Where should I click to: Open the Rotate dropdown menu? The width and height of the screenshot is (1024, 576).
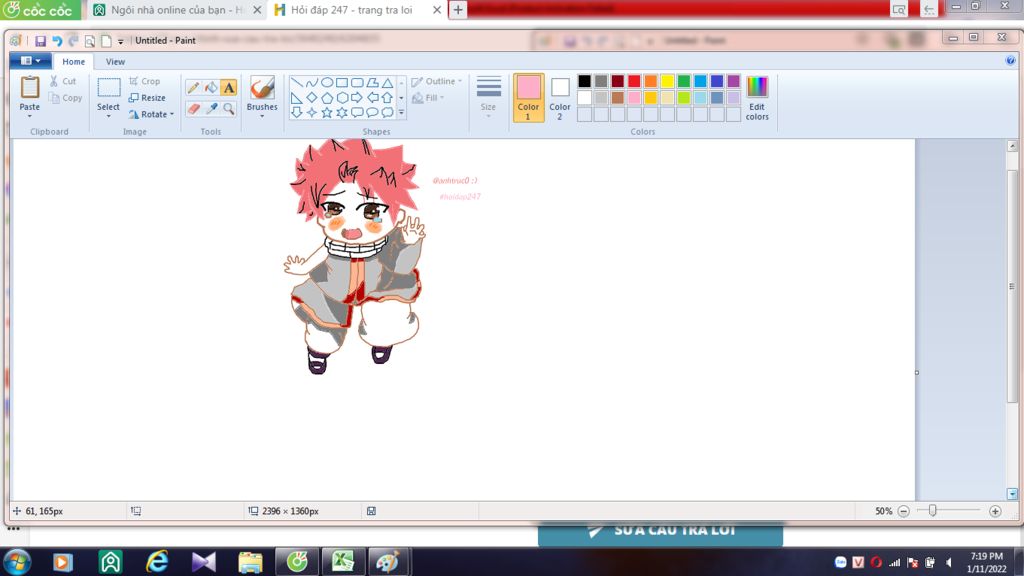point(152,114)
